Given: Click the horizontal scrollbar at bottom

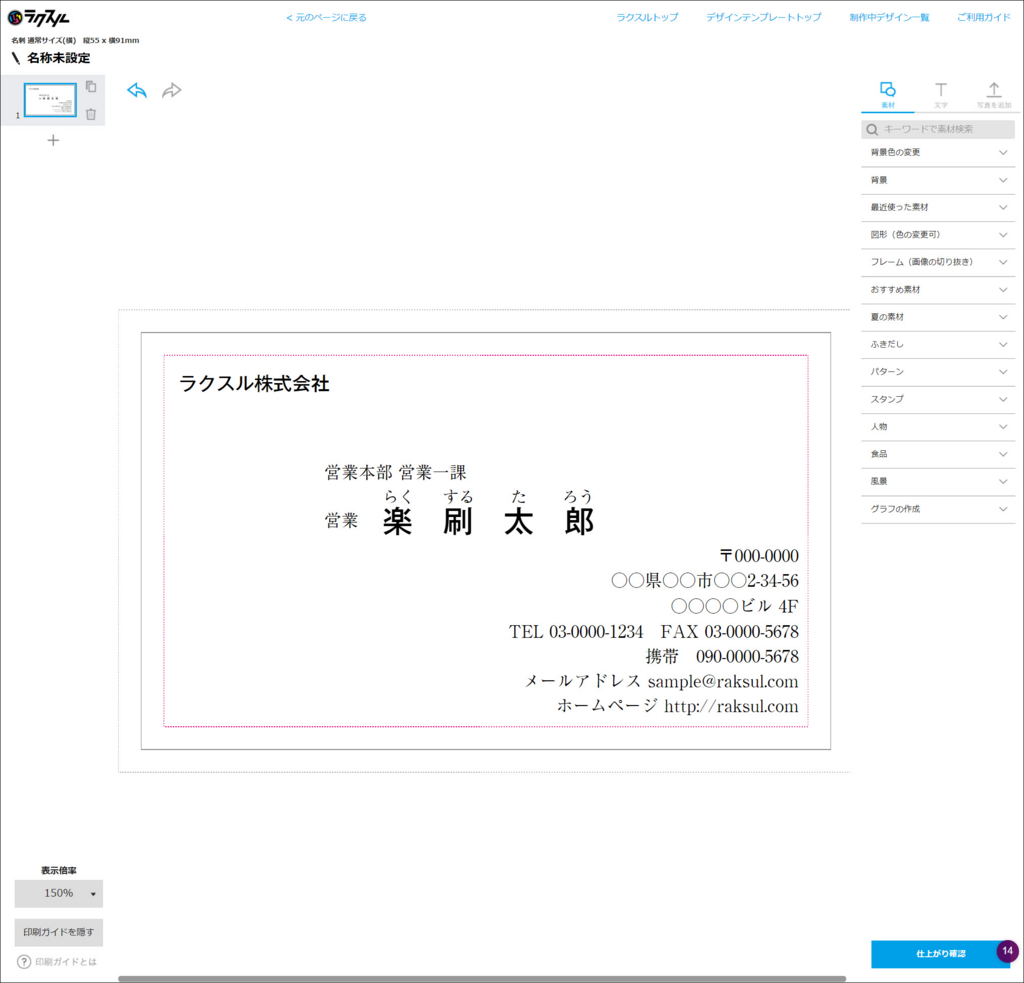Looking at the screenshot, I should (x=482, y=978).
